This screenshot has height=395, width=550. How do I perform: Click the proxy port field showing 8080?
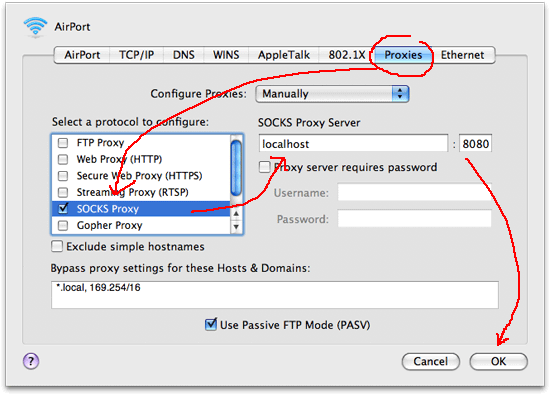475,143
